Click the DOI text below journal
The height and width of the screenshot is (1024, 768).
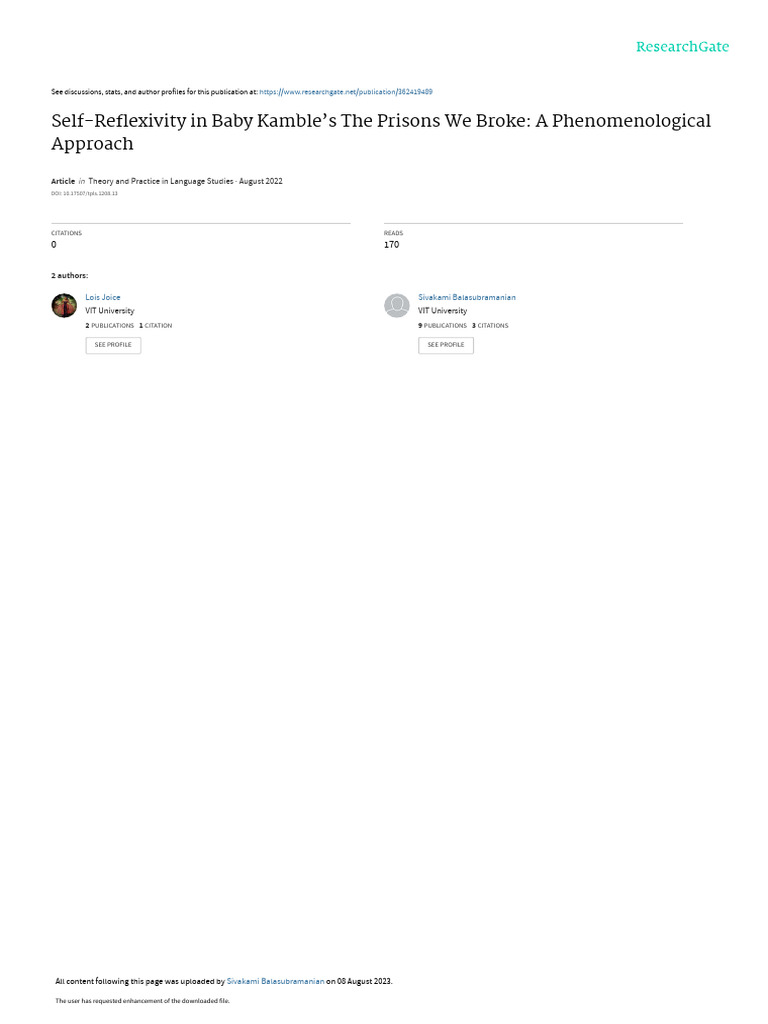pos(84,193)
